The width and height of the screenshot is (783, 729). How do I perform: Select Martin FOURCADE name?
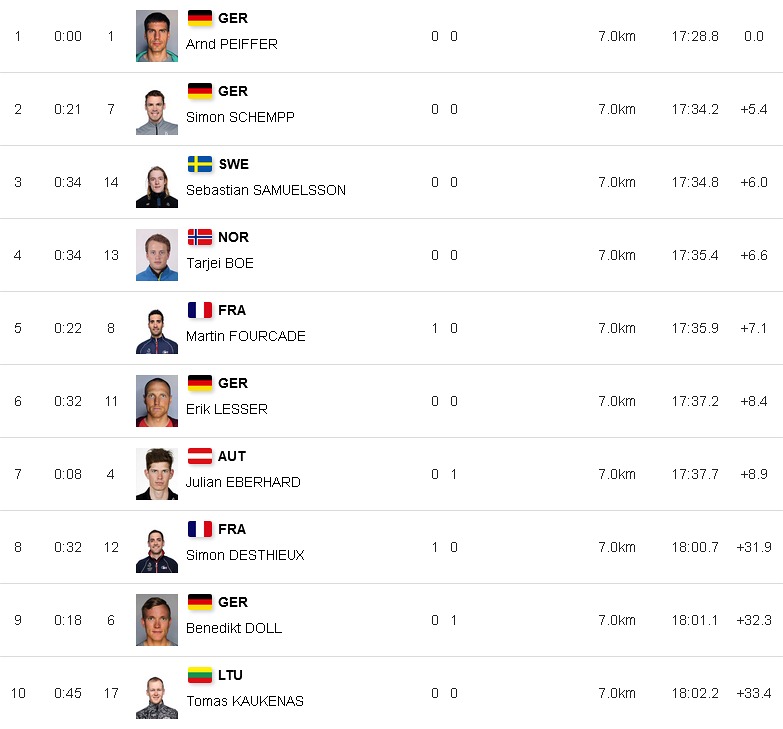click(245, 336)
